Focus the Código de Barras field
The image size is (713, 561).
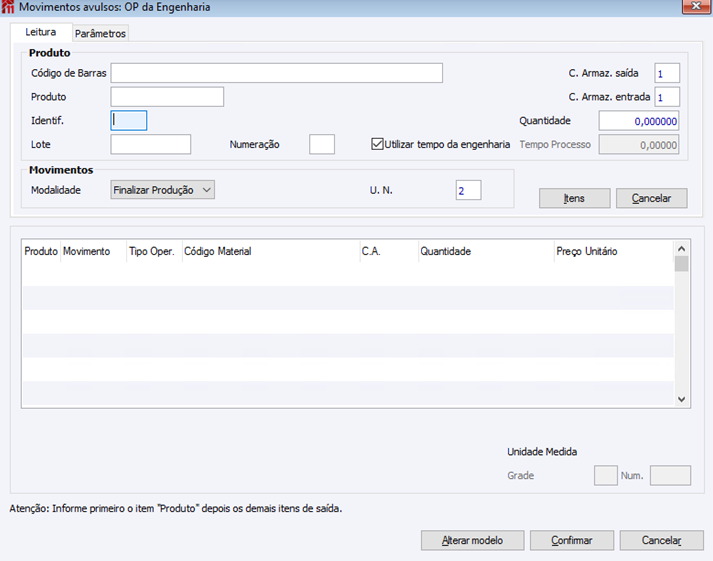tap(276, 73)
